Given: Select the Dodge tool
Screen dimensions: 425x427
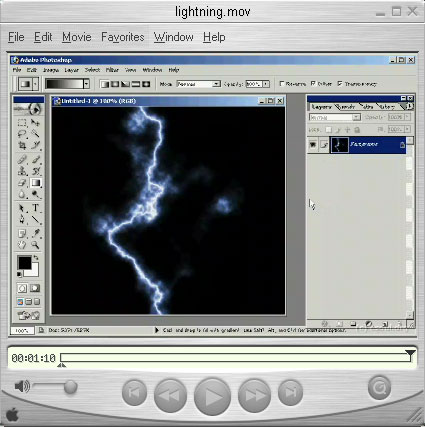Looking at the screenshot, I should pos(35,194).
